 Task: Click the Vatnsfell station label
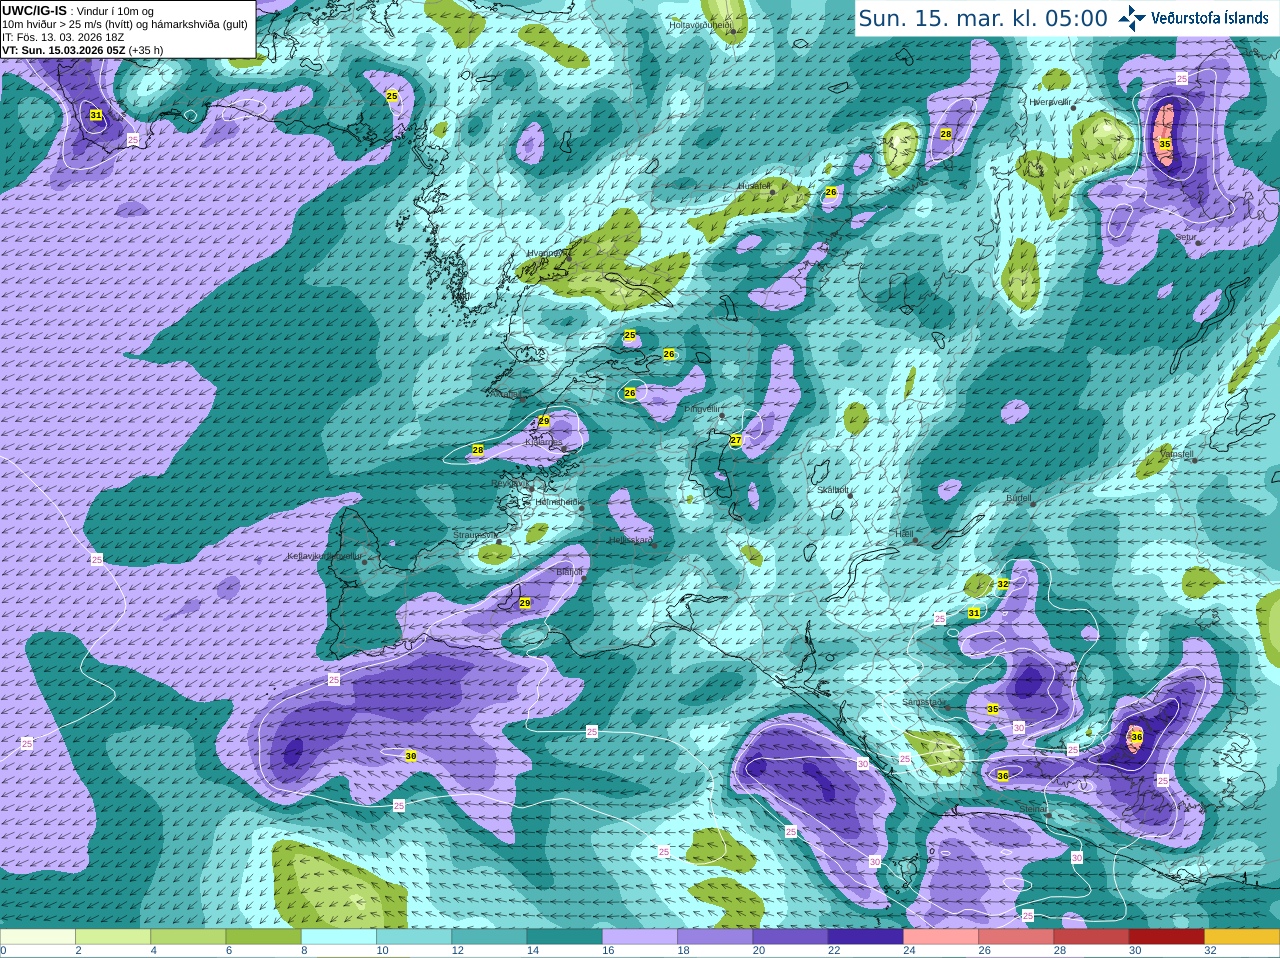tap(1177, 454)
